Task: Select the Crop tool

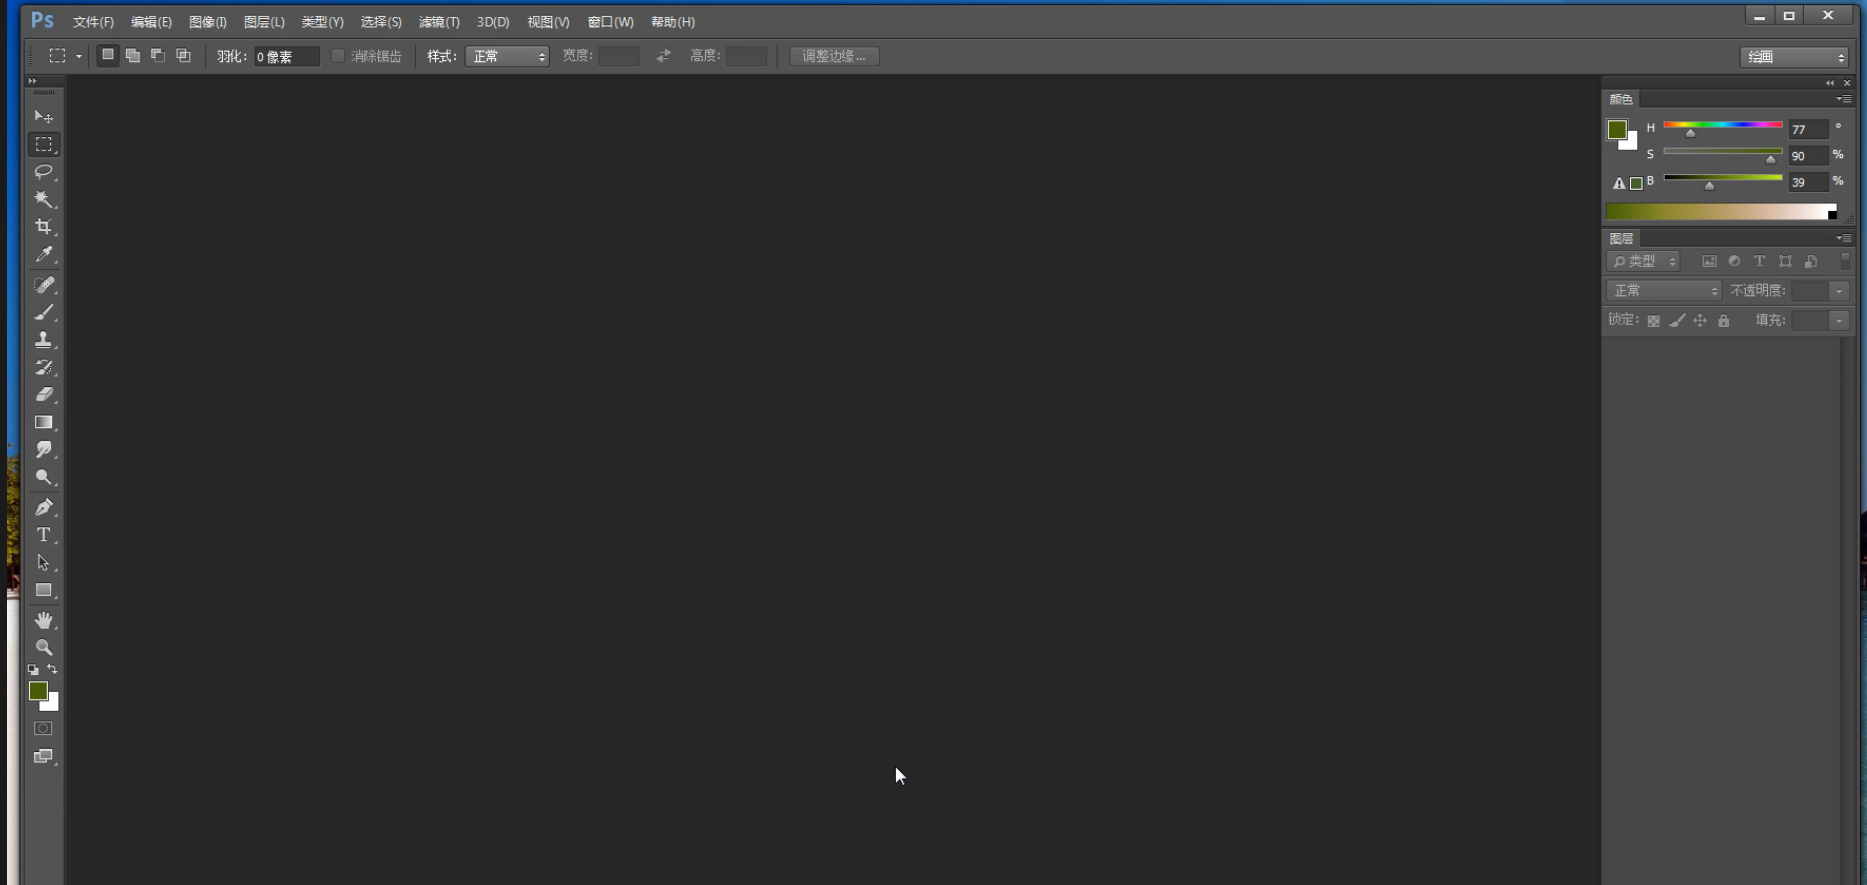Action: click(43, 227)
